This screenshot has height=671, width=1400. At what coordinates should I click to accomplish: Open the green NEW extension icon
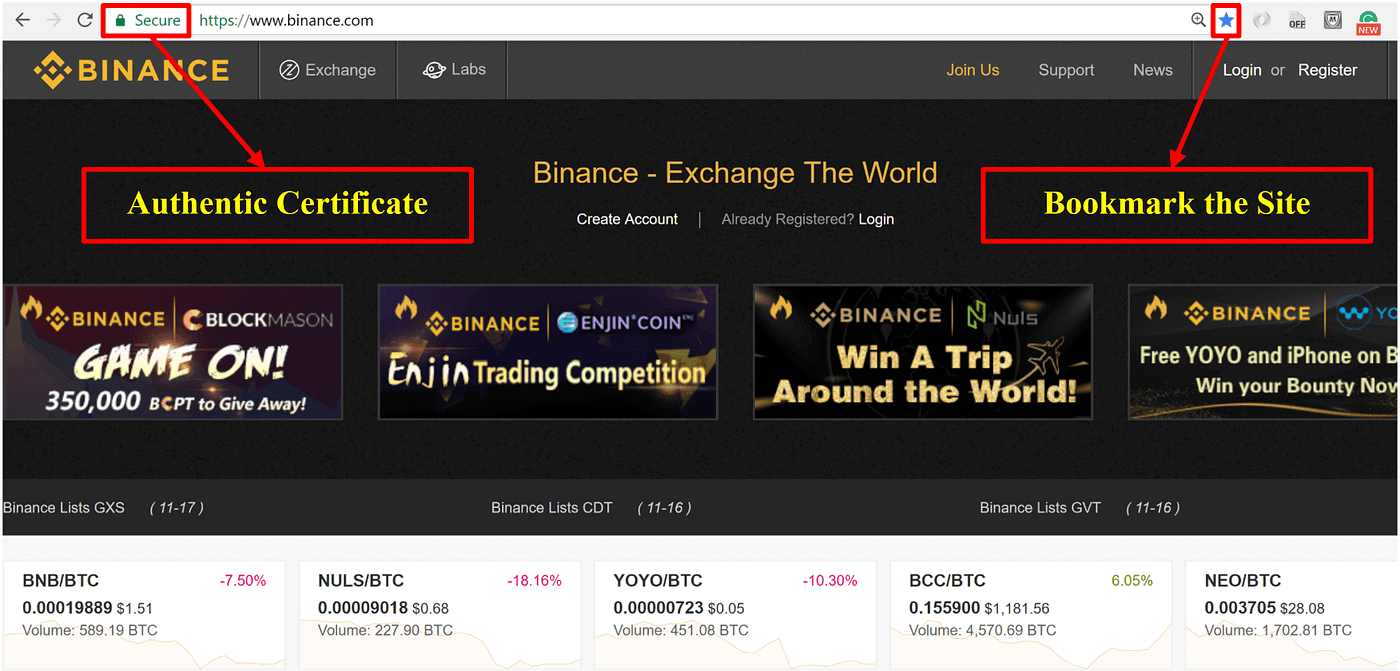click(1367, 19)
